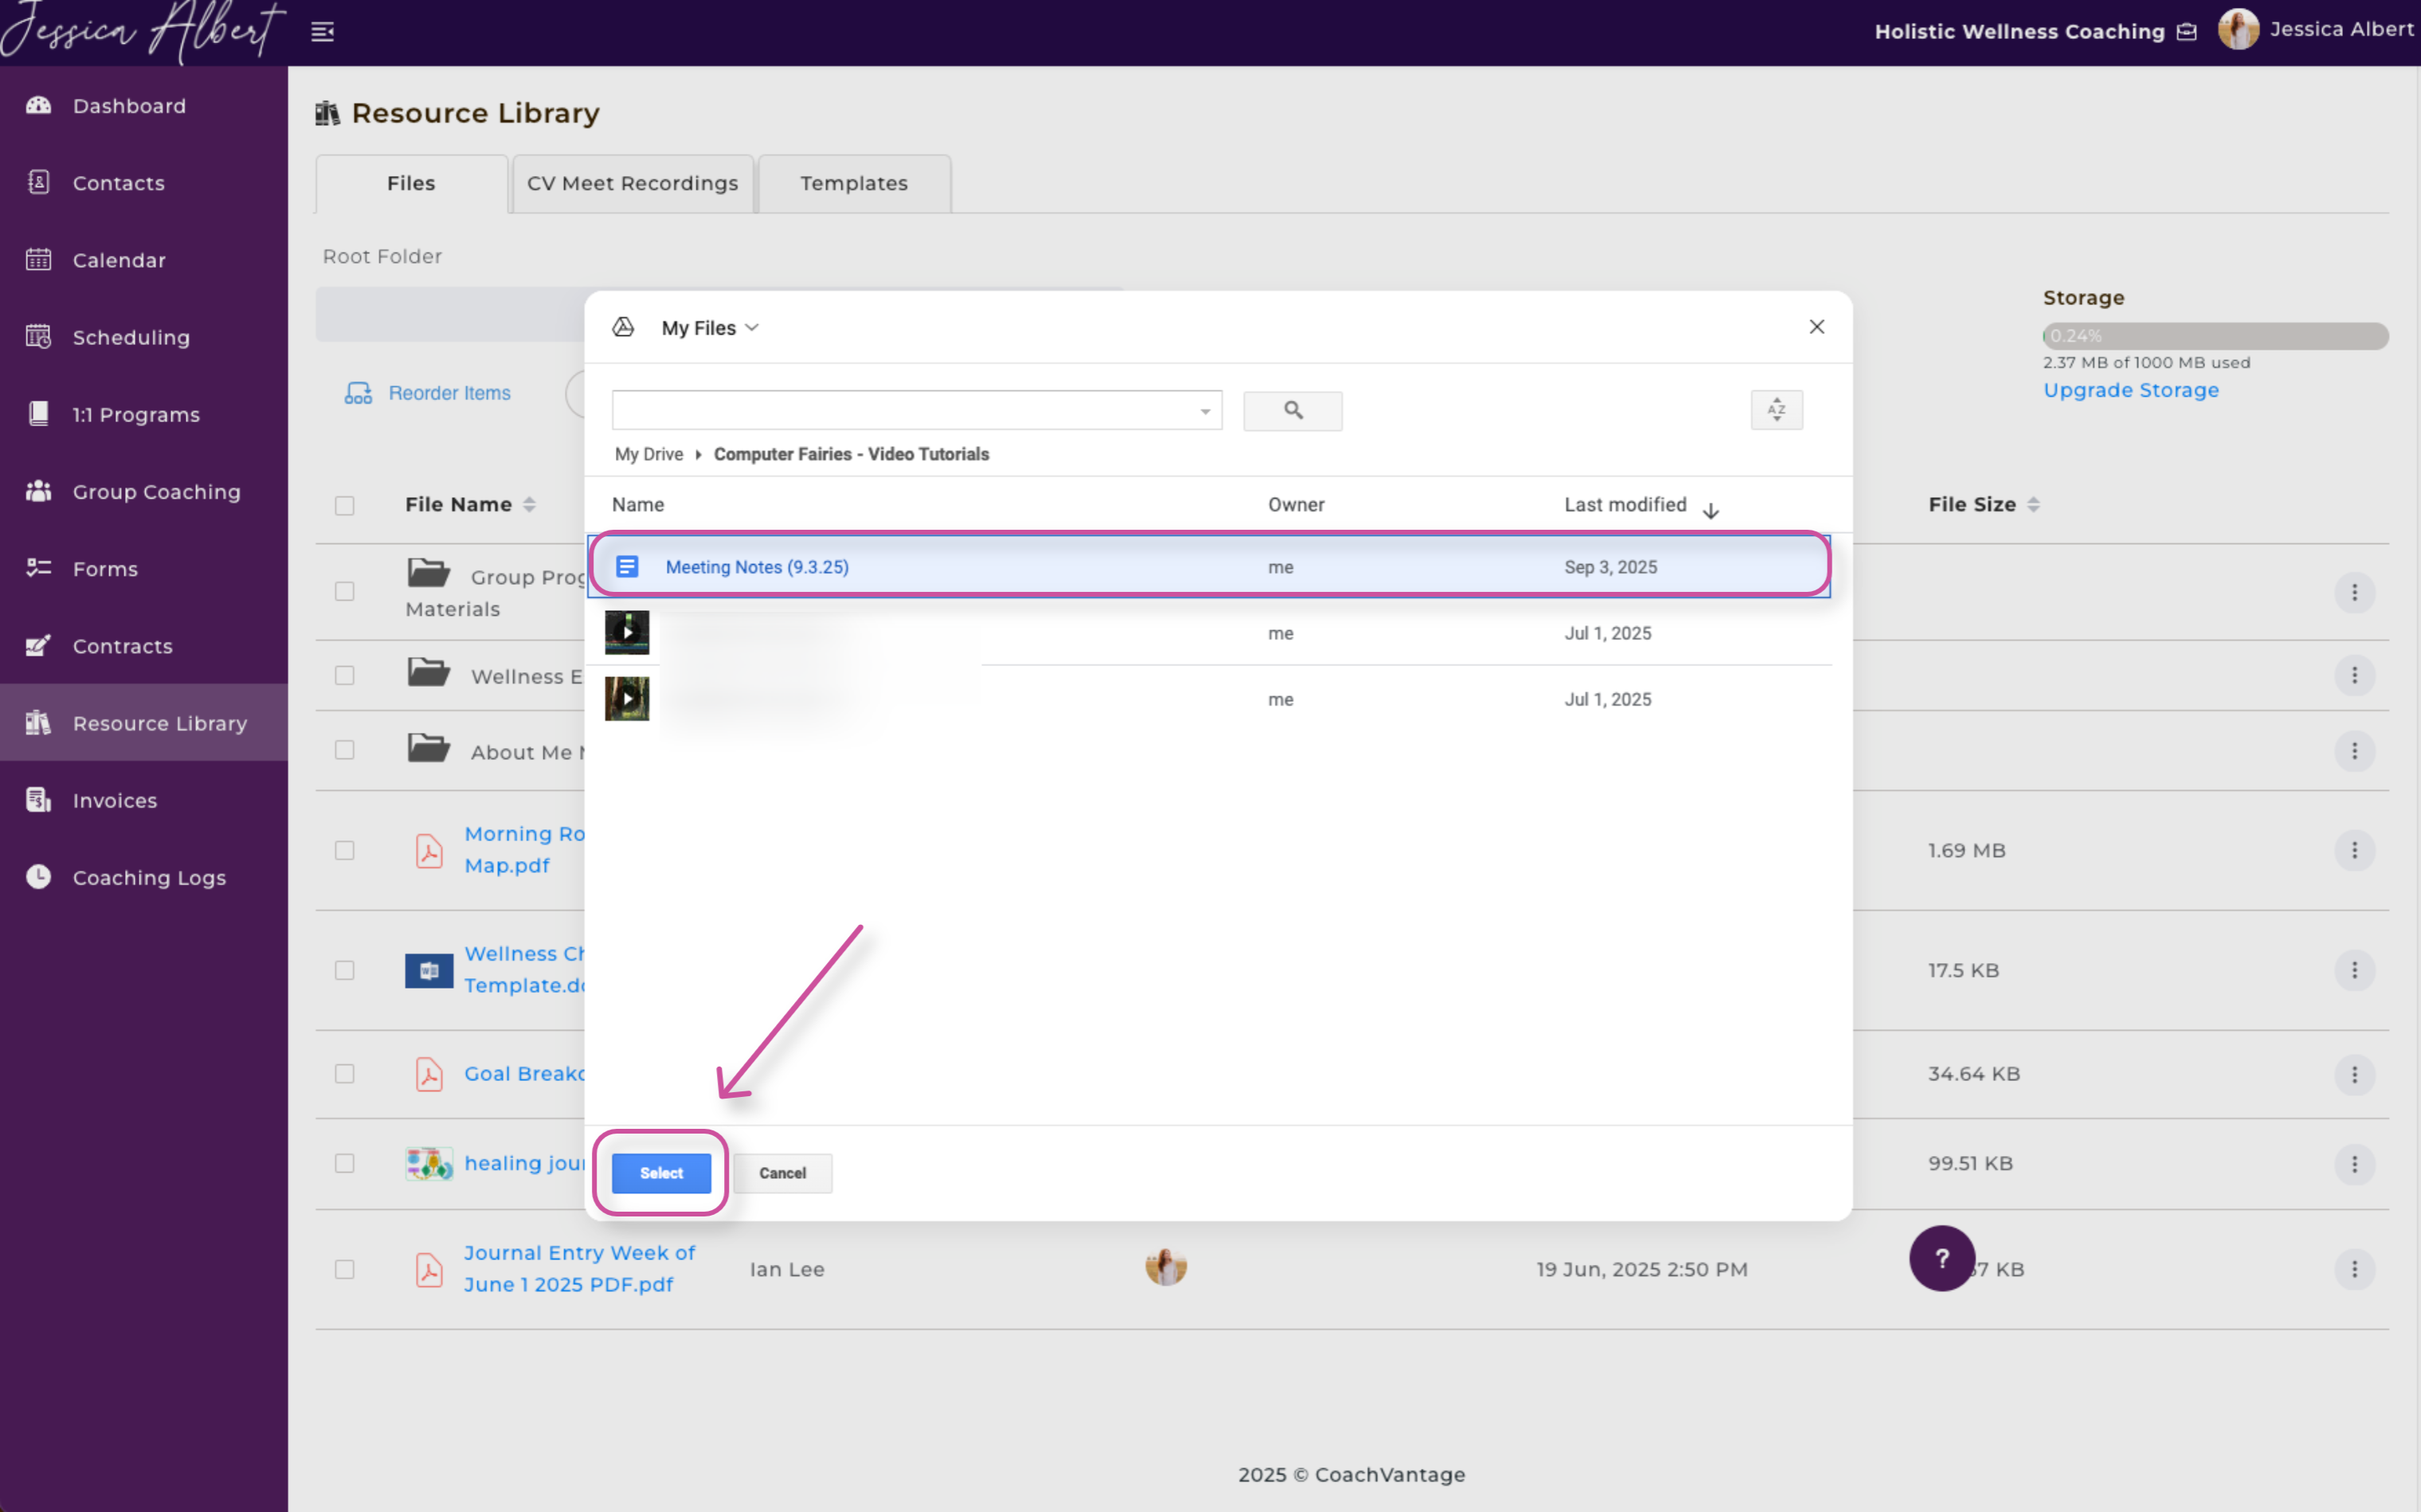This screenshot has height=1512, width=2421.
Task: Switch to the Templates tab
Action: click(853, 184)
